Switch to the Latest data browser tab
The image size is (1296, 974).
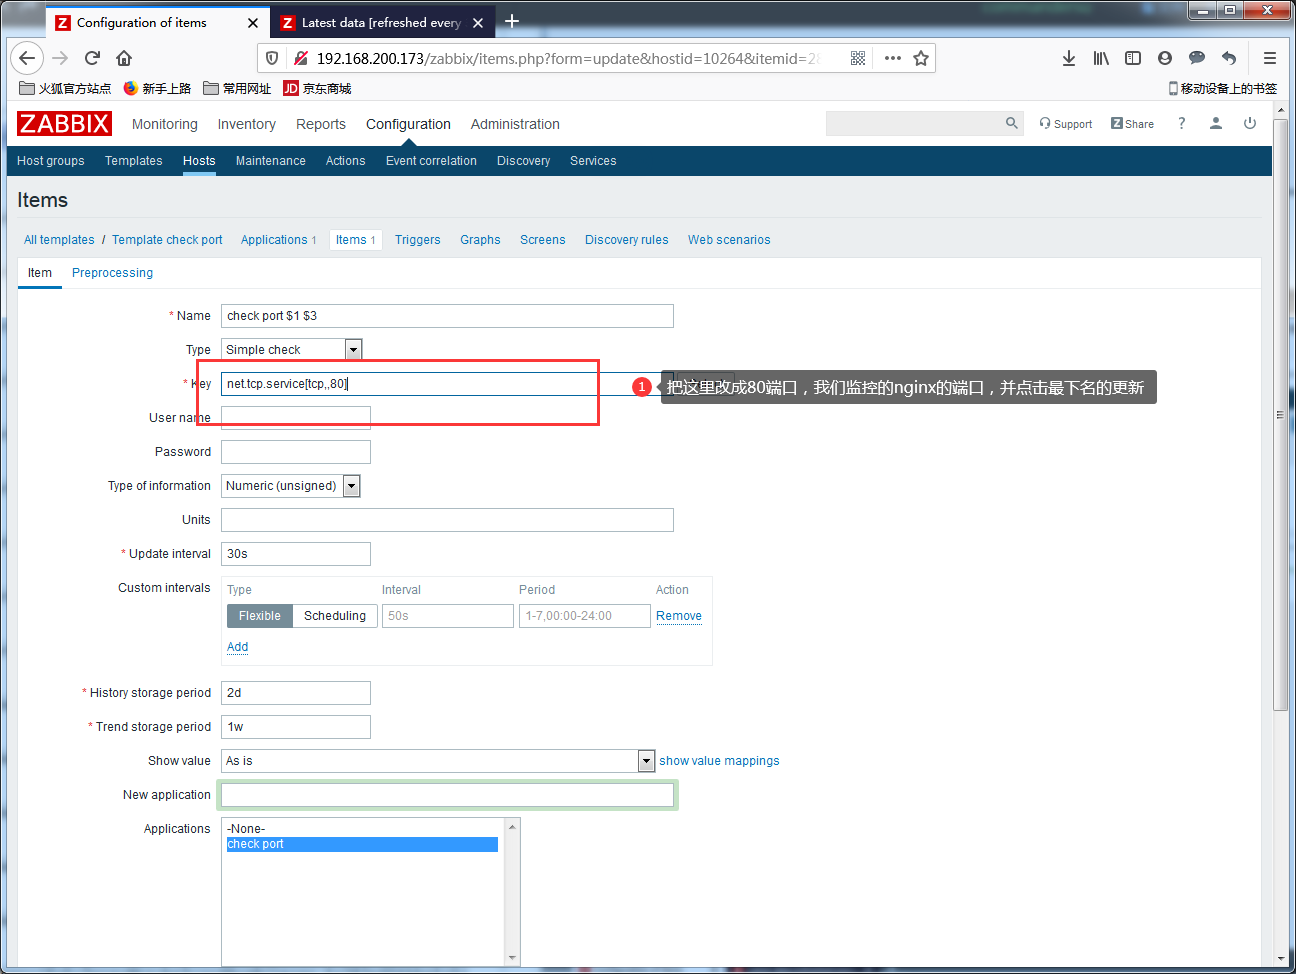(381, 22)
